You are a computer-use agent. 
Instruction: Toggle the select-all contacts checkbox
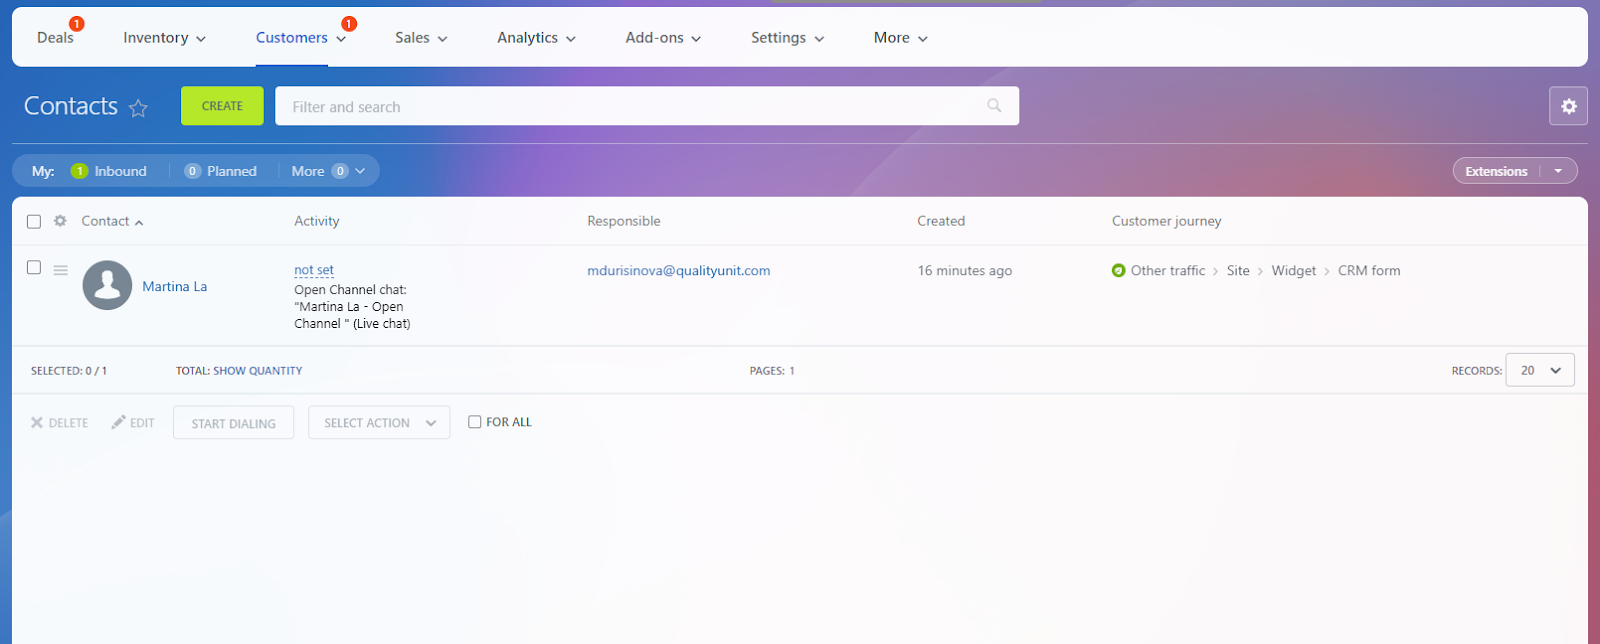(34, 222)
